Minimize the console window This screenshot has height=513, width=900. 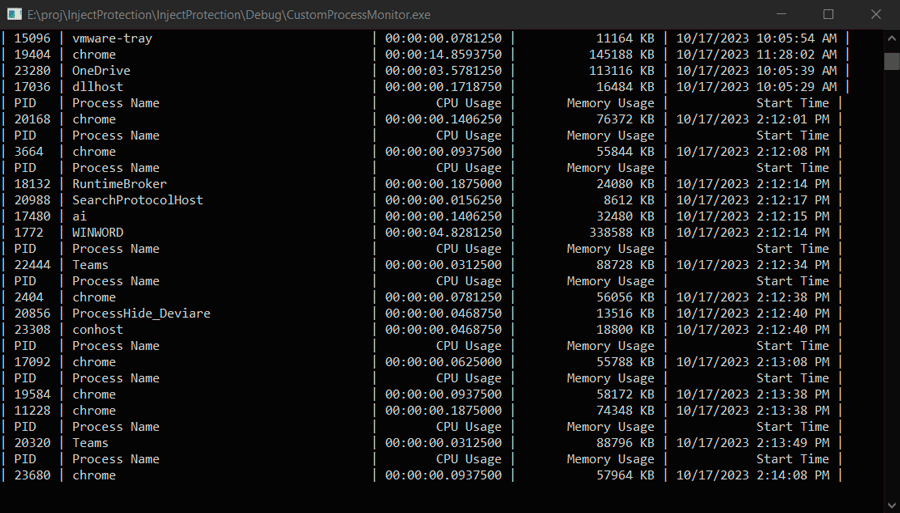[x=781, y=14]
